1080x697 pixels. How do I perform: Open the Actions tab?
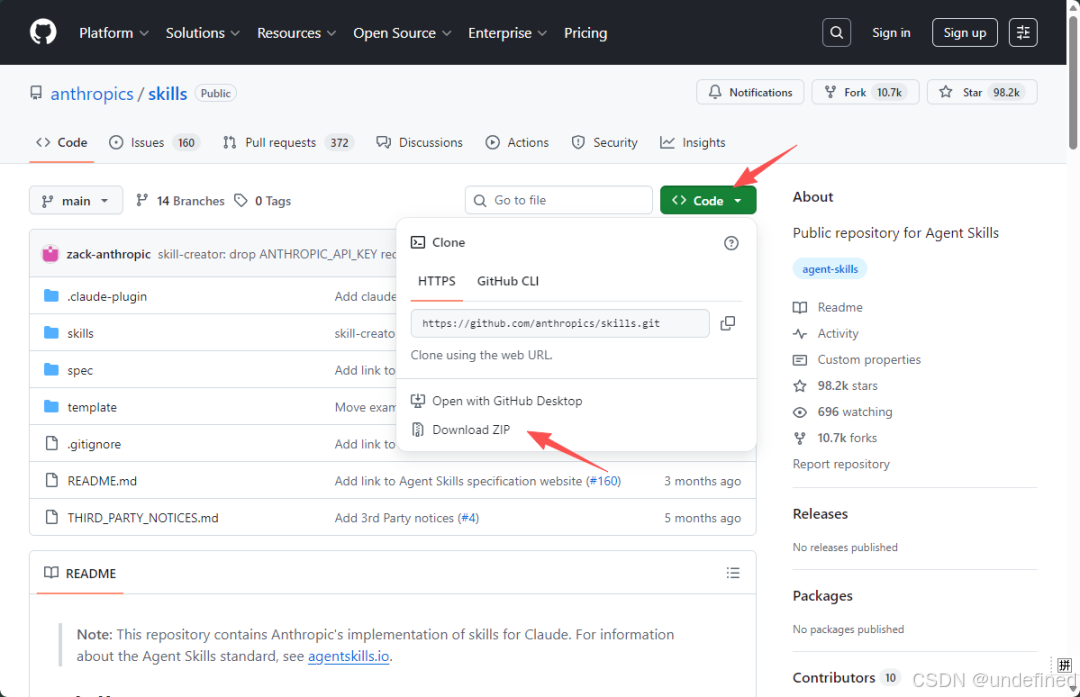pos(517,143)
